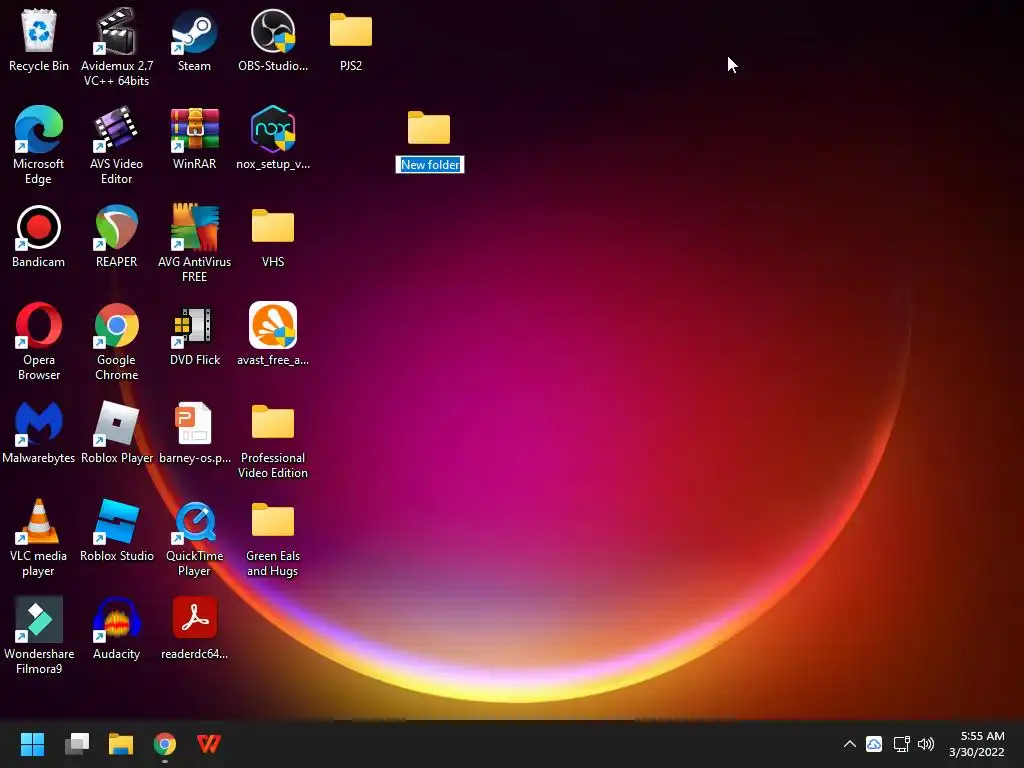Click the cloud sync tray icon
Screen dimensions: 1024x768
pyautogui.click(x=874, y=744)
